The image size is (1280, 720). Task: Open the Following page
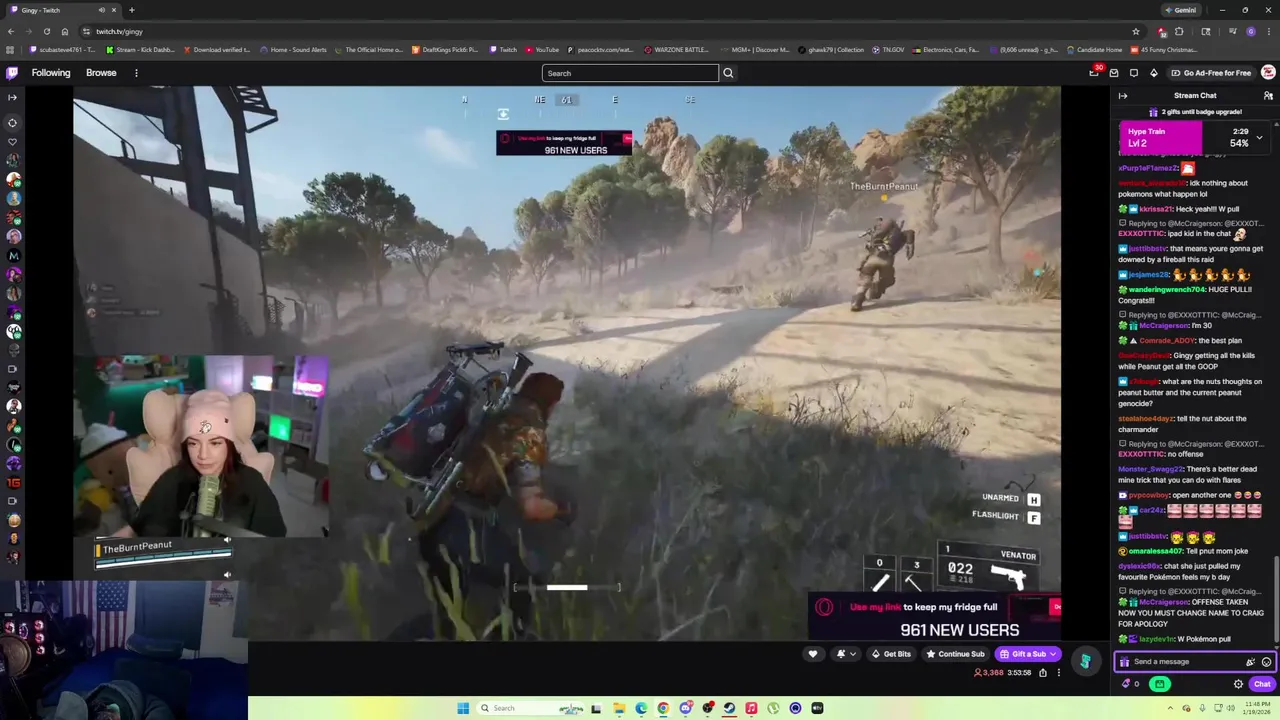pyautogui.click(x=51, y=73)
